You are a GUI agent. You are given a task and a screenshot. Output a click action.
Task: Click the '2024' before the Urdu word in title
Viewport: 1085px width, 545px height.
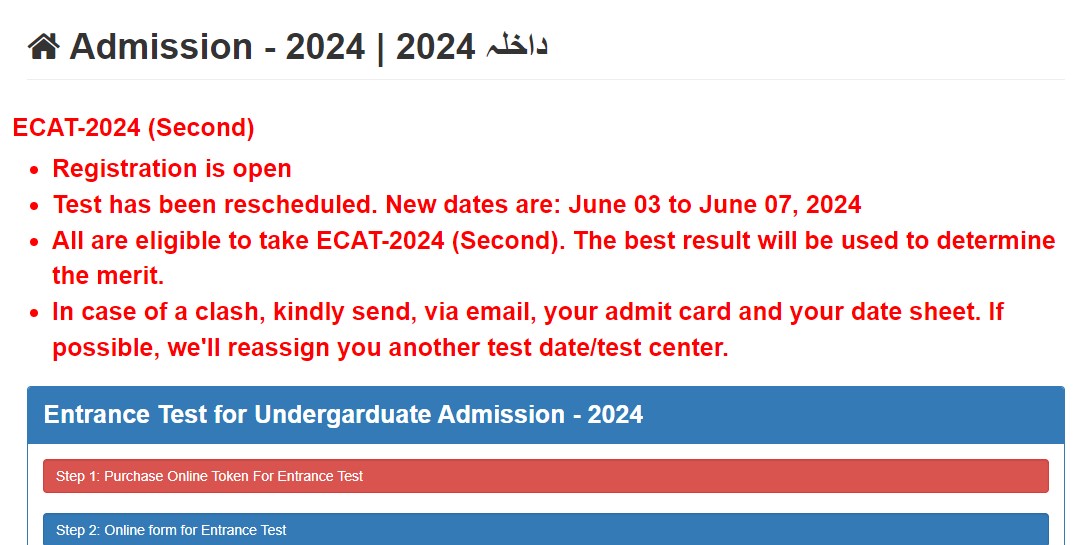(x=435, y=47)
